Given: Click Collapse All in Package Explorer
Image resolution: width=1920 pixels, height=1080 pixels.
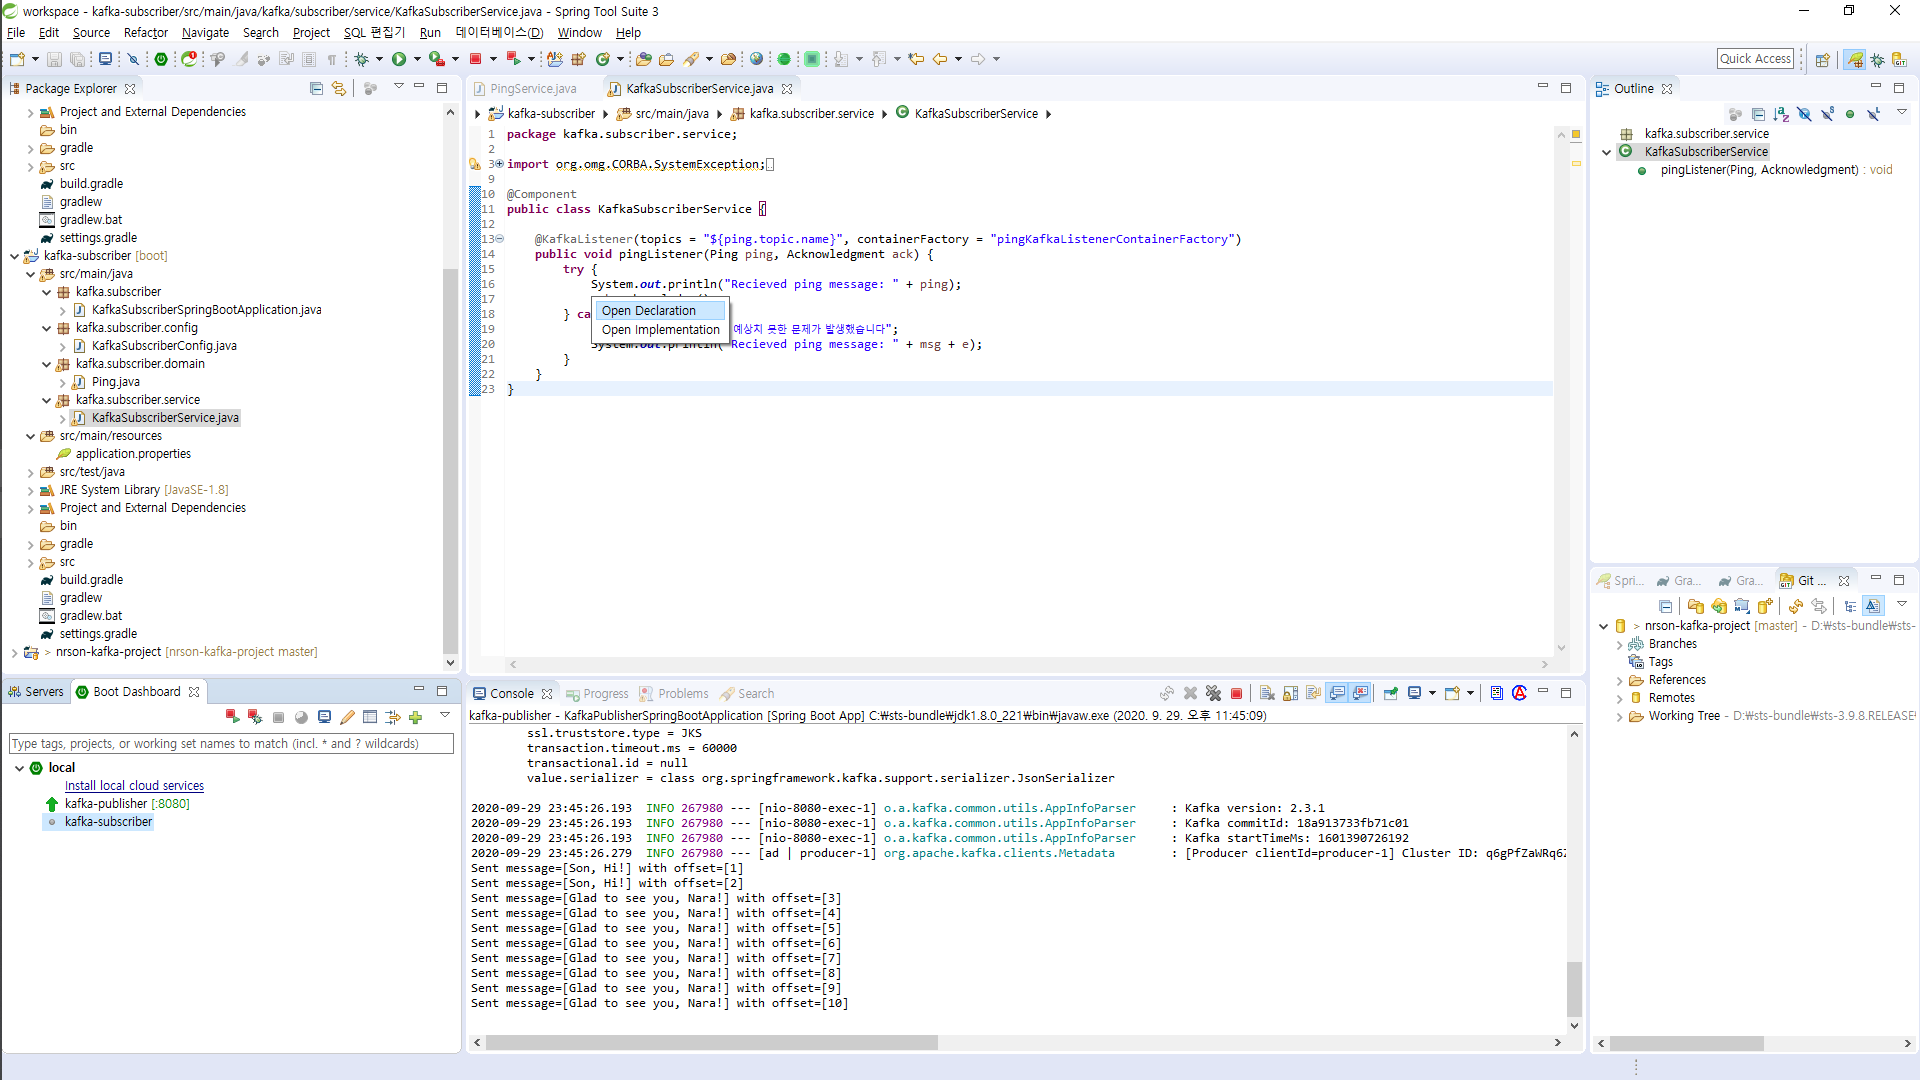Looking at the screenshot, I should 316,88.
